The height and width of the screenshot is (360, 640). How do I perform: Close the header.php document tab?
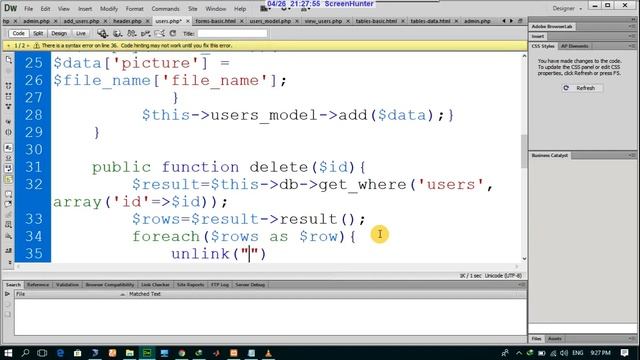click(147, 21)
